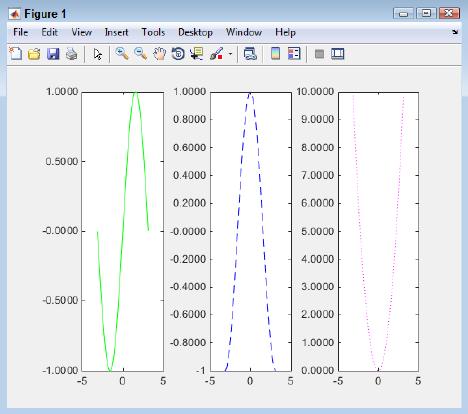Click the Link Plot icon

pos(250,54)
